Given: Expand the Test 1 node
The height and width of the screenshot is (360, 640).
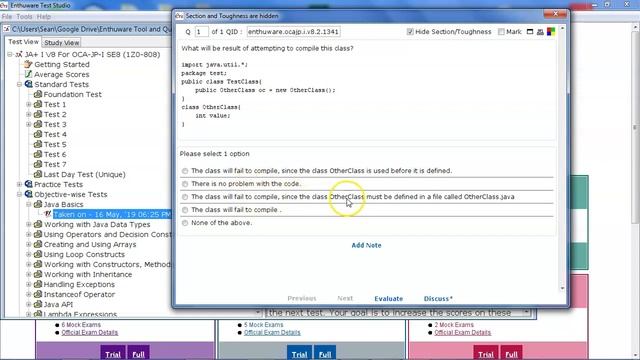Looking at the screenshot, I should point(29,104).
